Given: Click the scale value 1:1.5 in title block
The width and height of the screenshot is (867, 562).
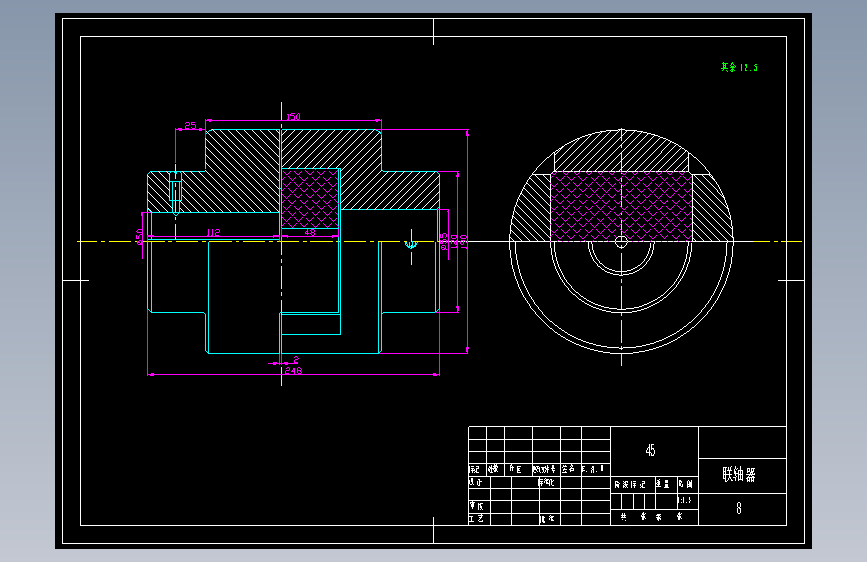Looking at the screenshot, I should 685,501.
